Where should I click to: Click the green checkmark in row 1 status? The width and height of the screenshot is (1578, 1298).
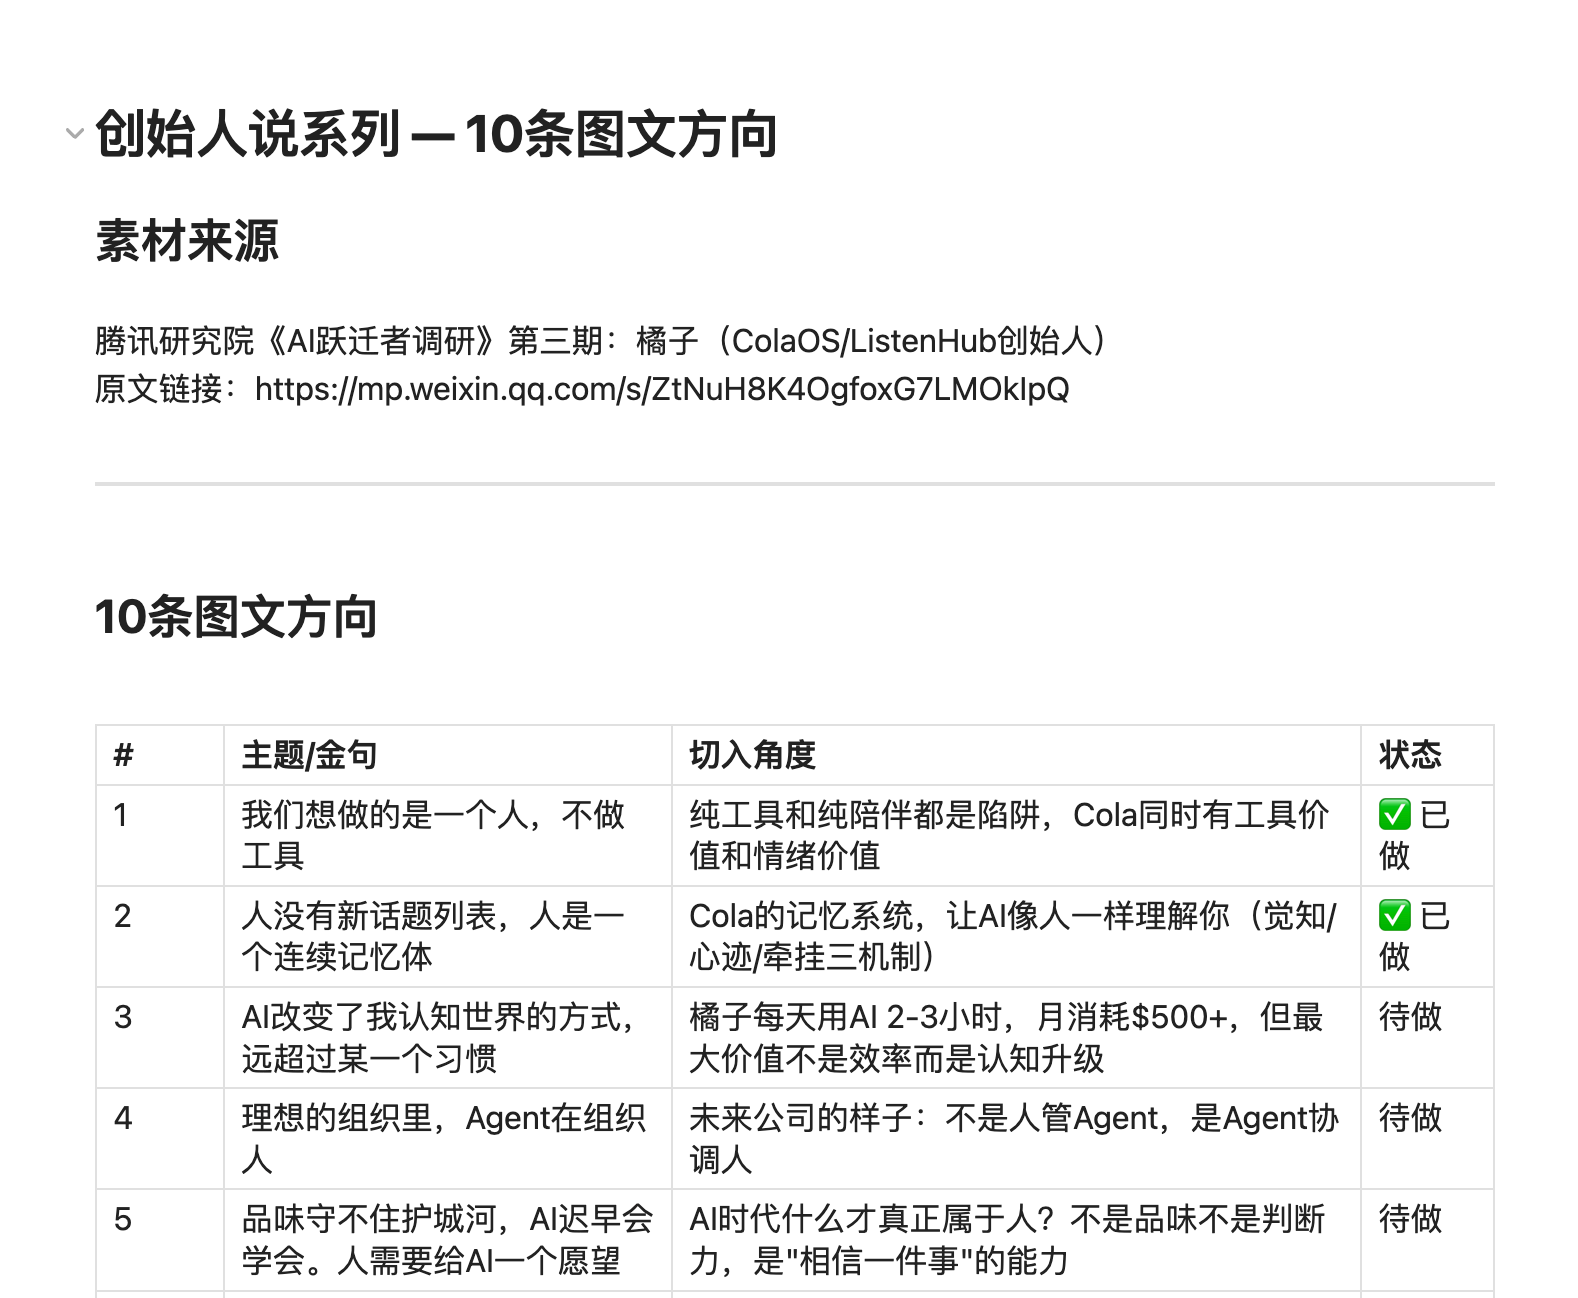(x=1394, y=815)
